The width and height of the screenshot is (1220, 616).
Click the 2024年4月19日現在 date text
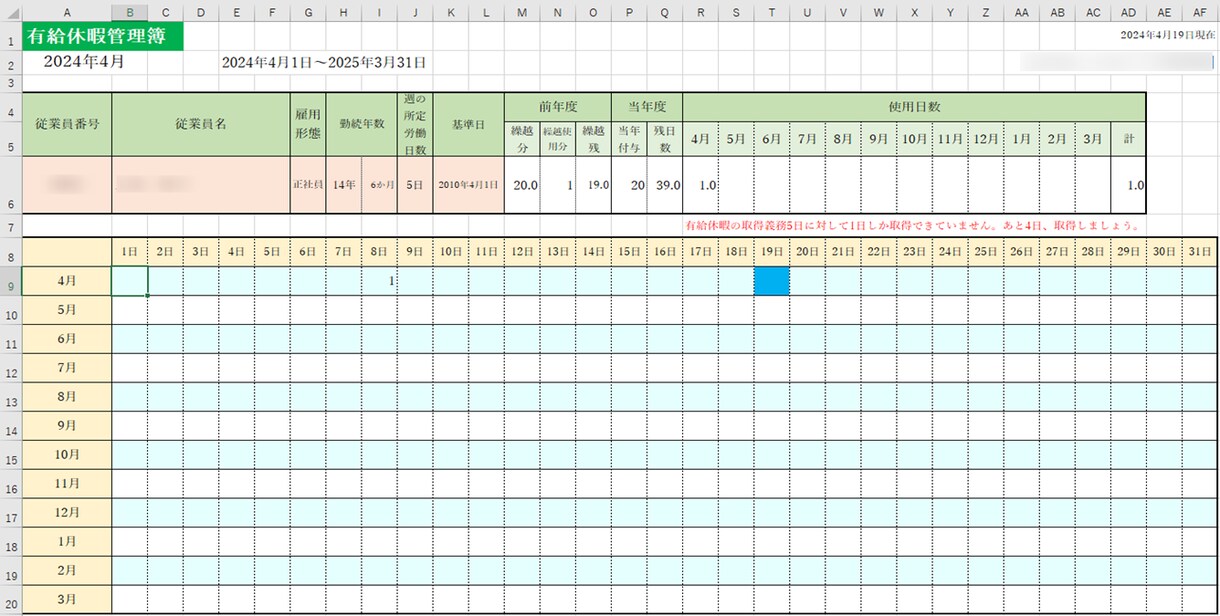[x=1167, y=35]
